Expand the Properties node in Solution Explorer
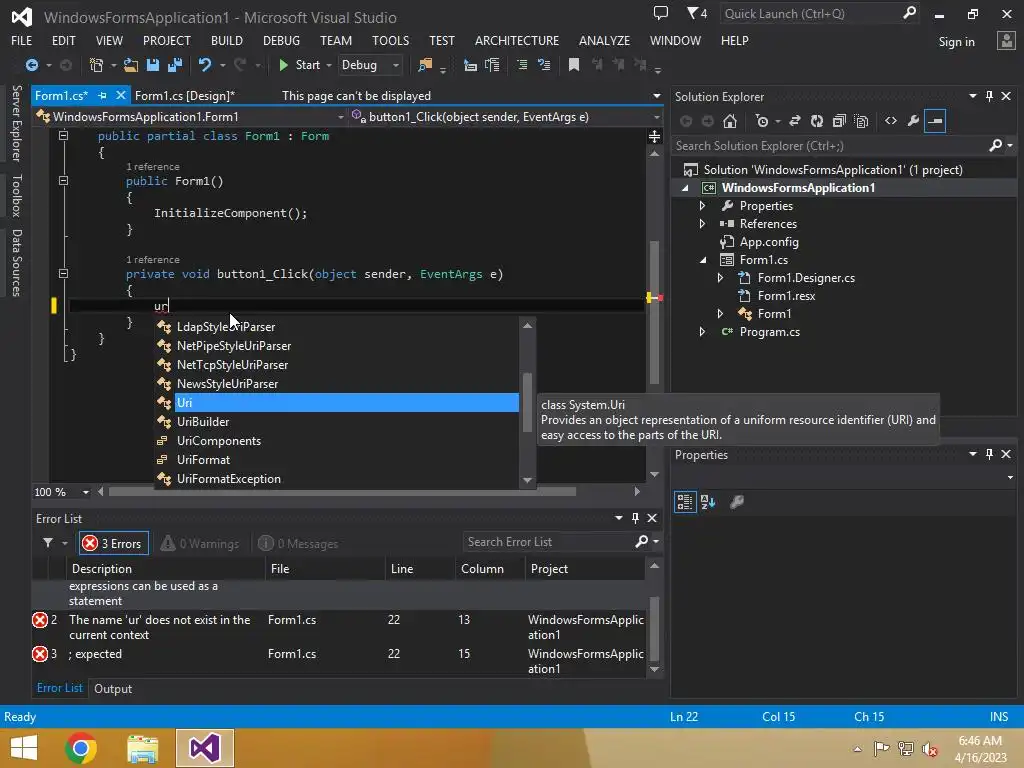The image size is (1024, 768). point(703,206)
